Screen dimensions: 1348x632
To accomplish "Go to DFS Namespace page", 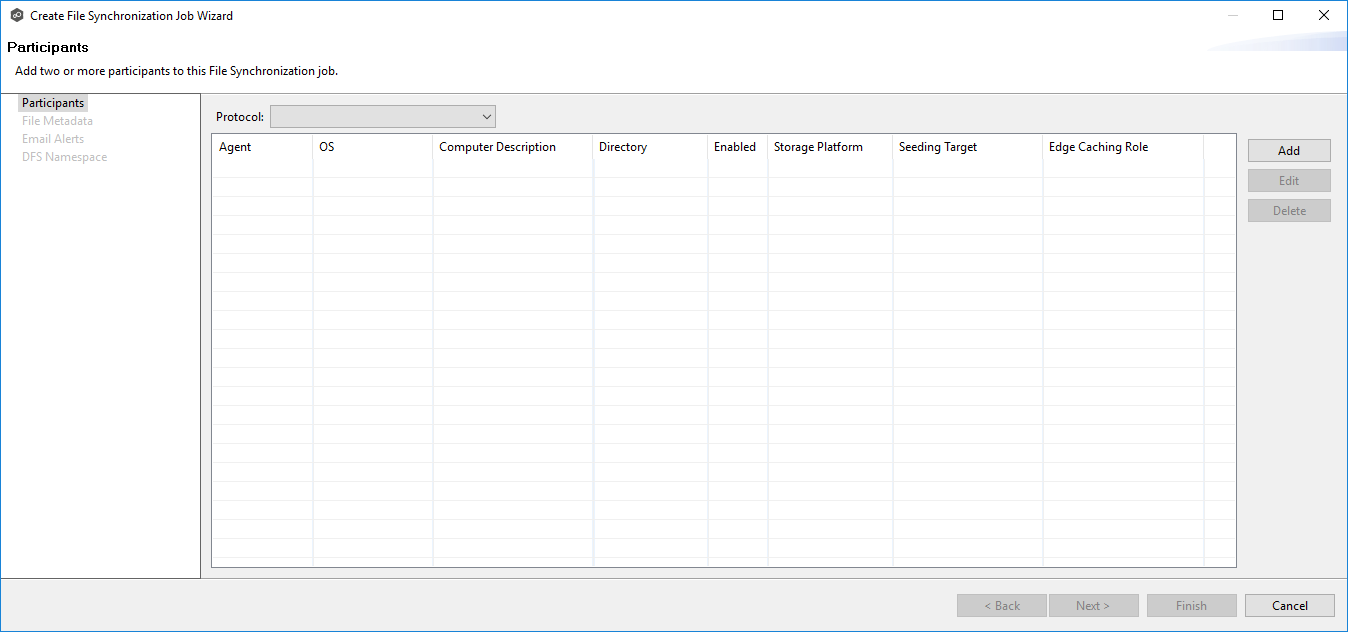I will 64,157.
